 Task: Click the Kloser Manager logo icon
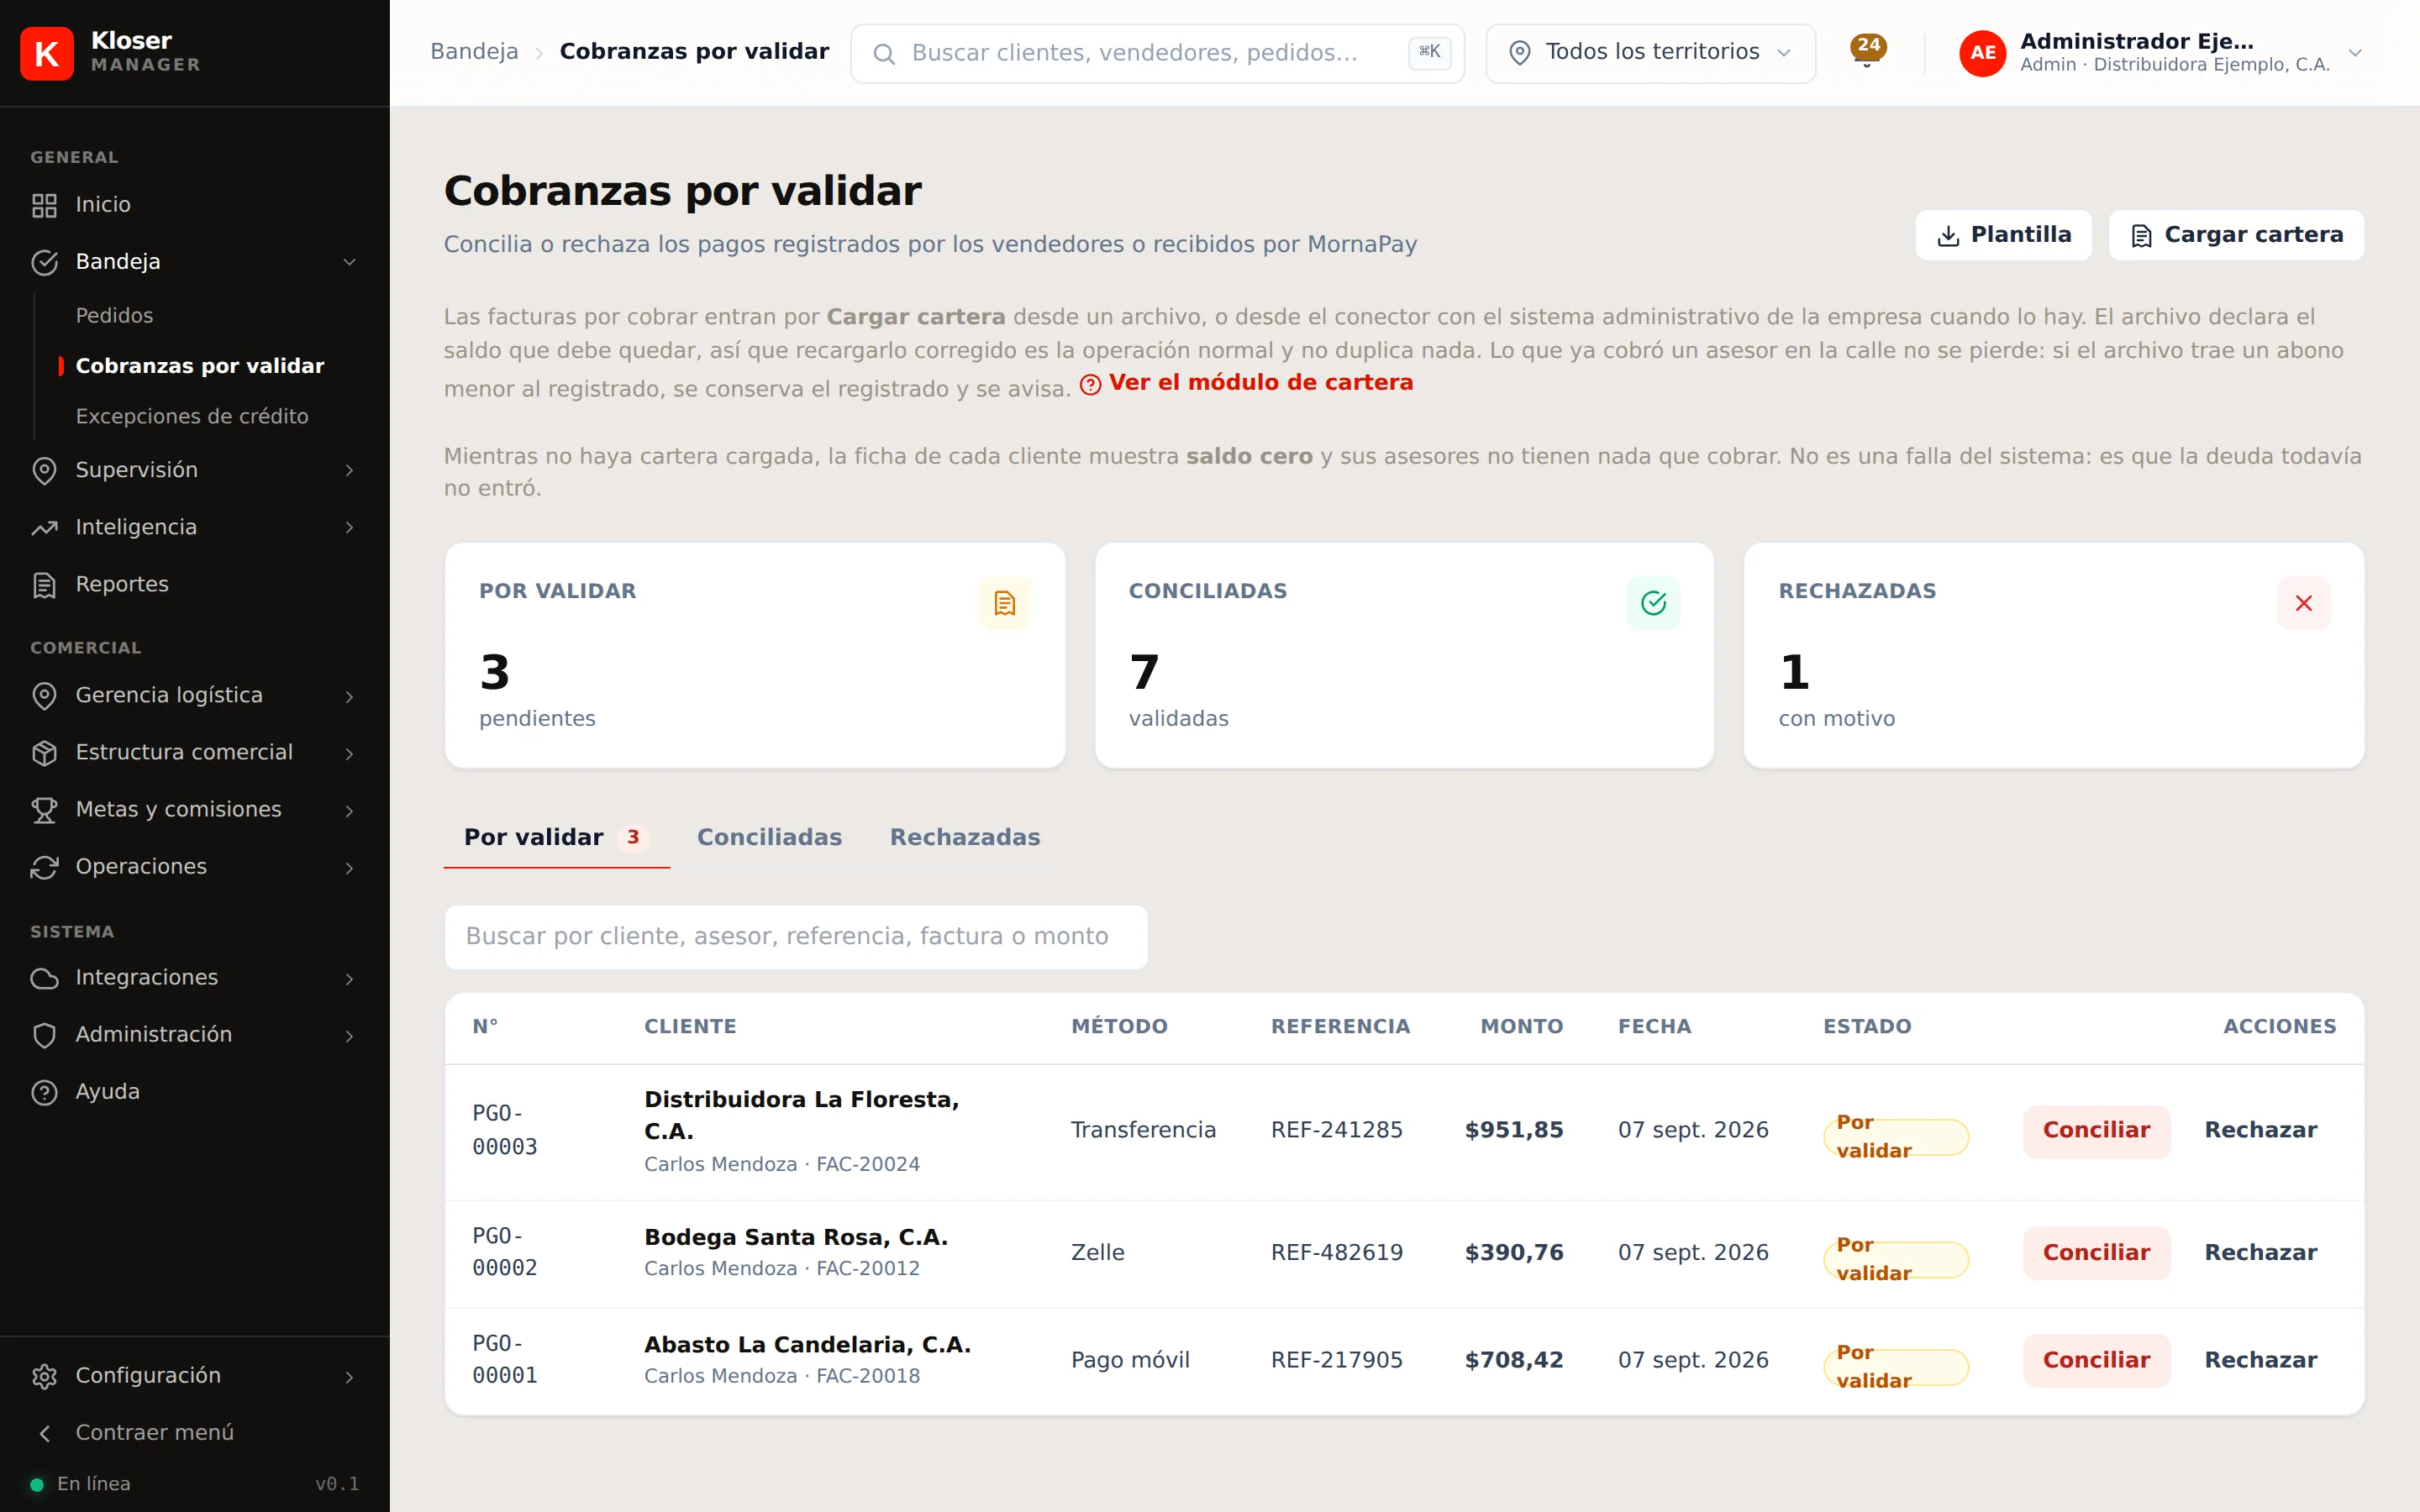point(47,53)
